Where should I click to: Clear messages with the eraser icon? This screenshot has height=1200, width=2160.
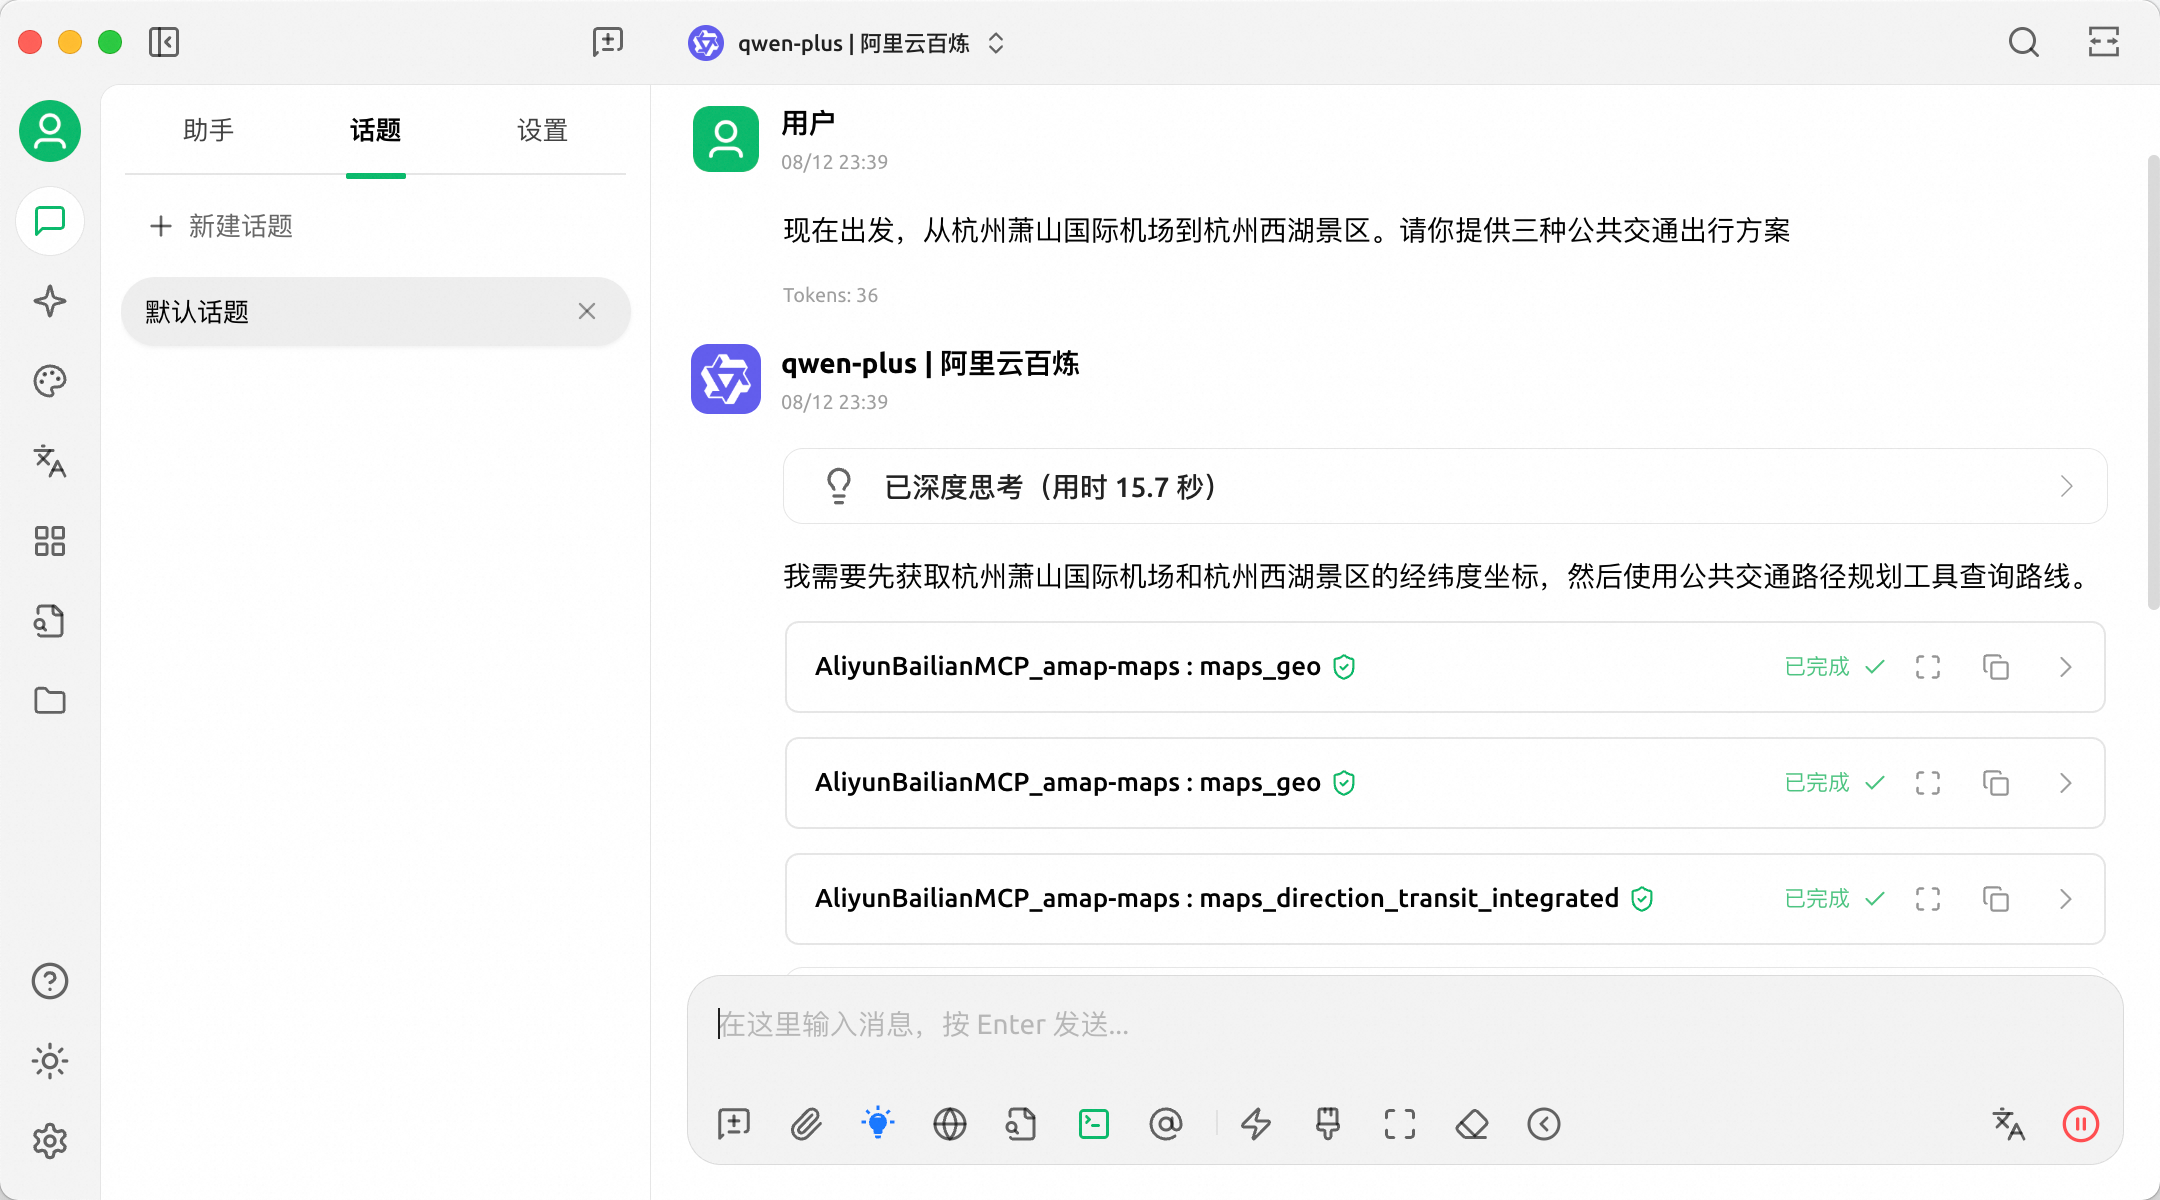point(1472,1124)
